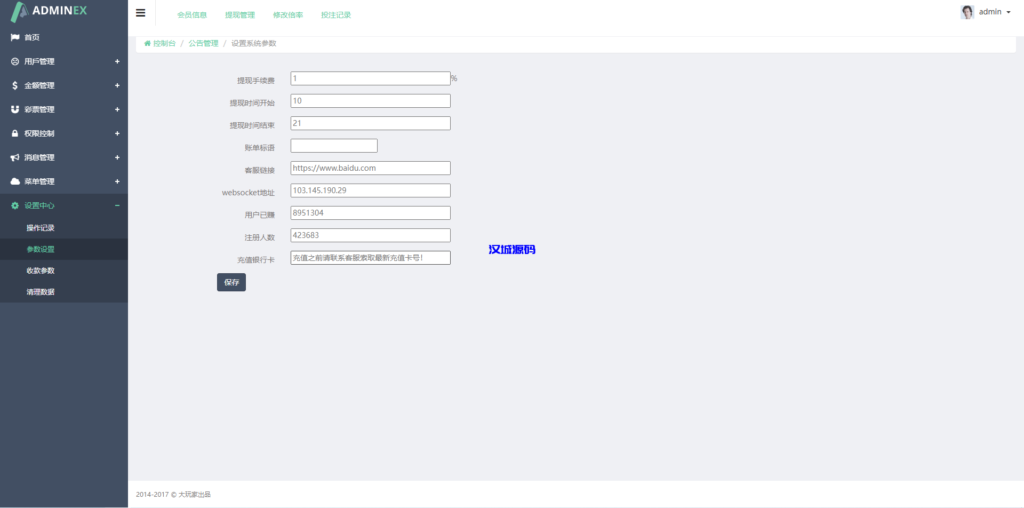
Task: Follow the 公告管理 breadcrumb link
Action: [x=203, y=43]
